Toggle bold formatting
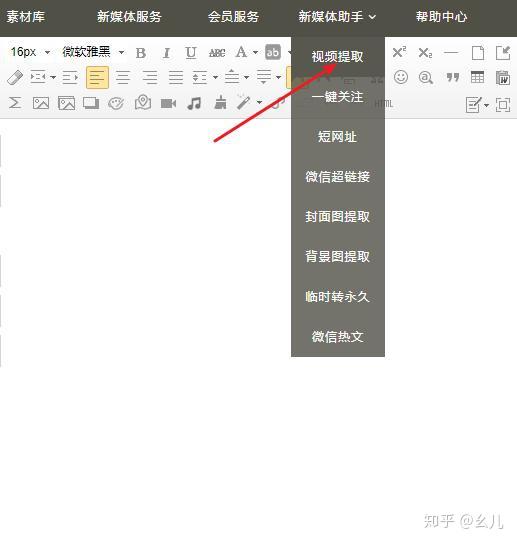This screenshot has height=544, width=517. pyautogui.click(x=141, y=53)
